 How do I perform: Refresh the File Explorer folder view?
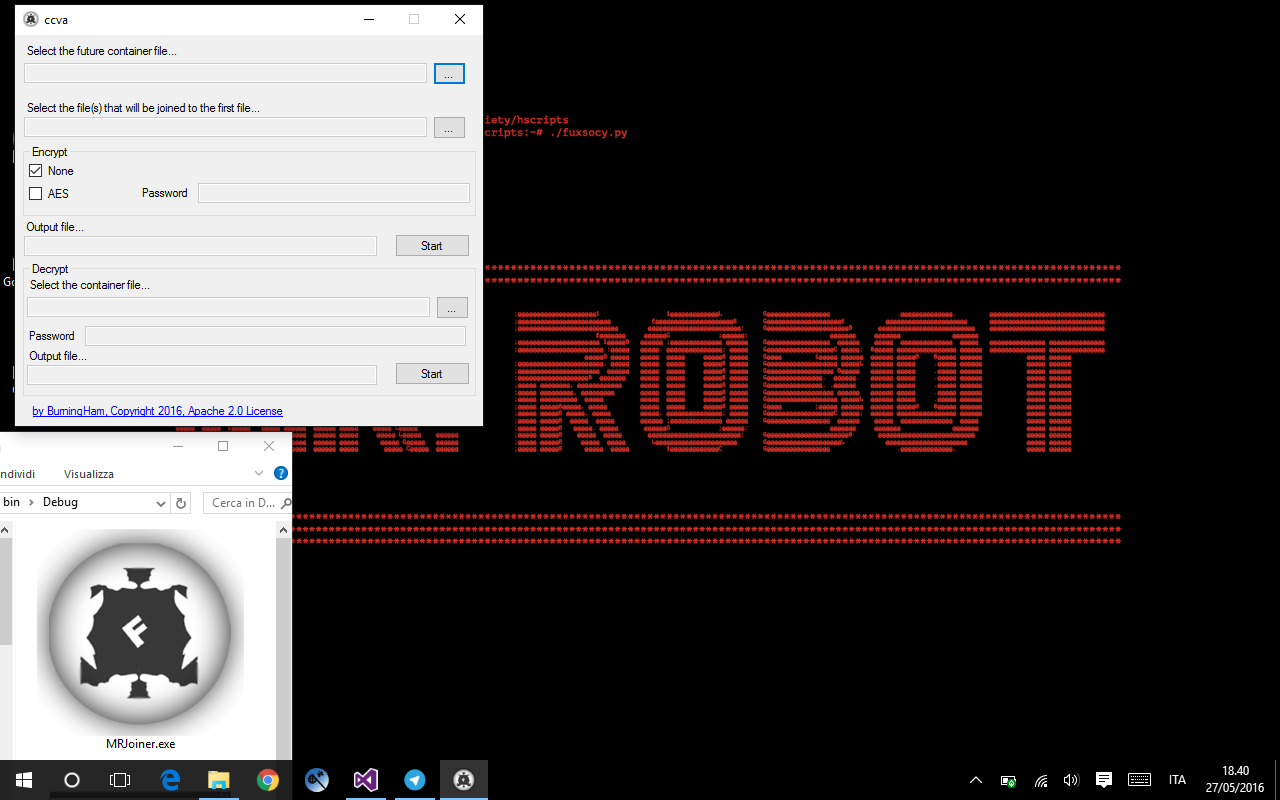(181, 504)
